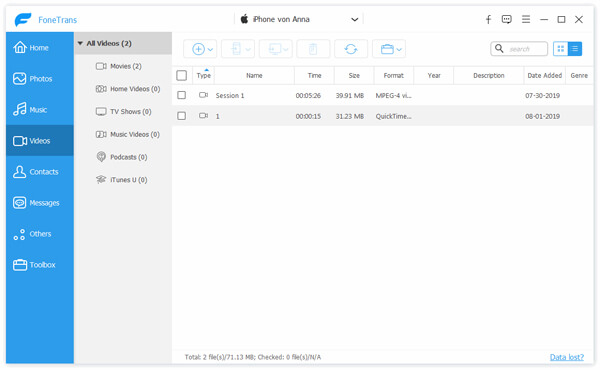Open the Data lost? link
This screenshot has width=600, height=370.
tap(567, 357)
